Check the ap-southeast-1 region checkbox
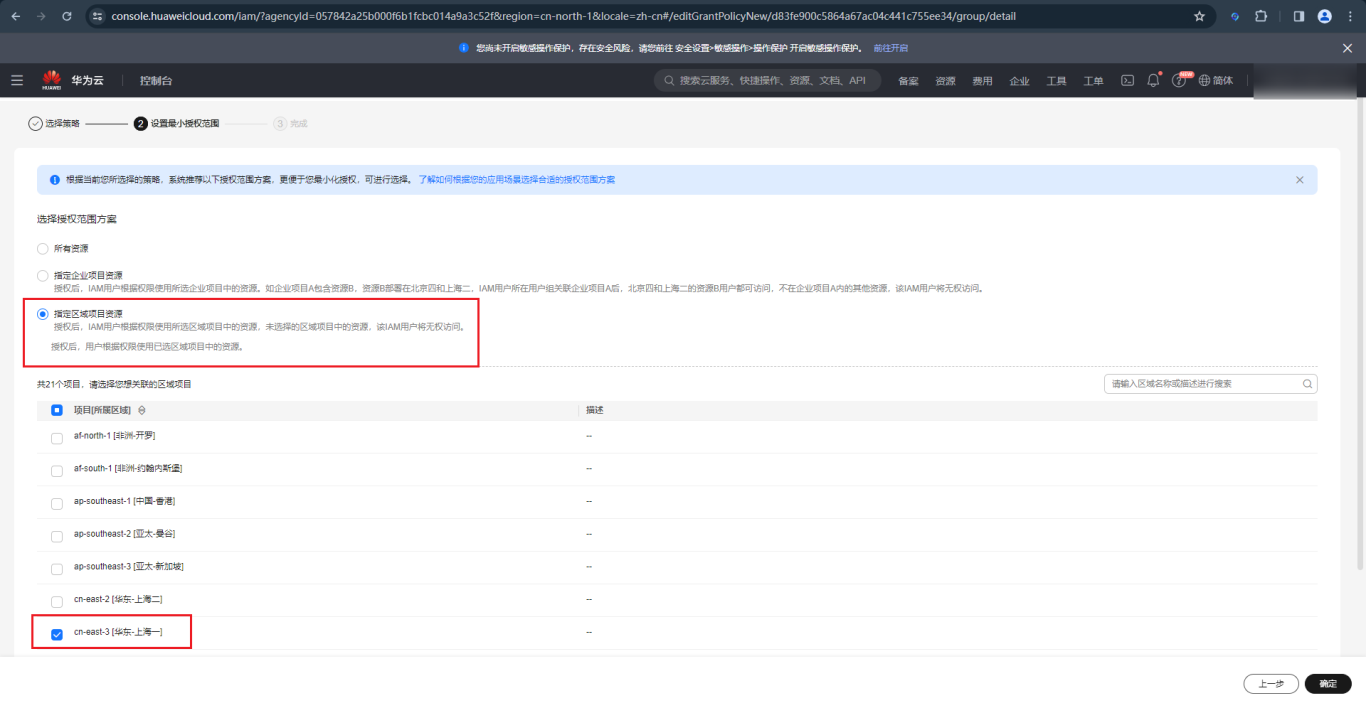The width and height of the screenshot is (1366, 708). point(57,503)
